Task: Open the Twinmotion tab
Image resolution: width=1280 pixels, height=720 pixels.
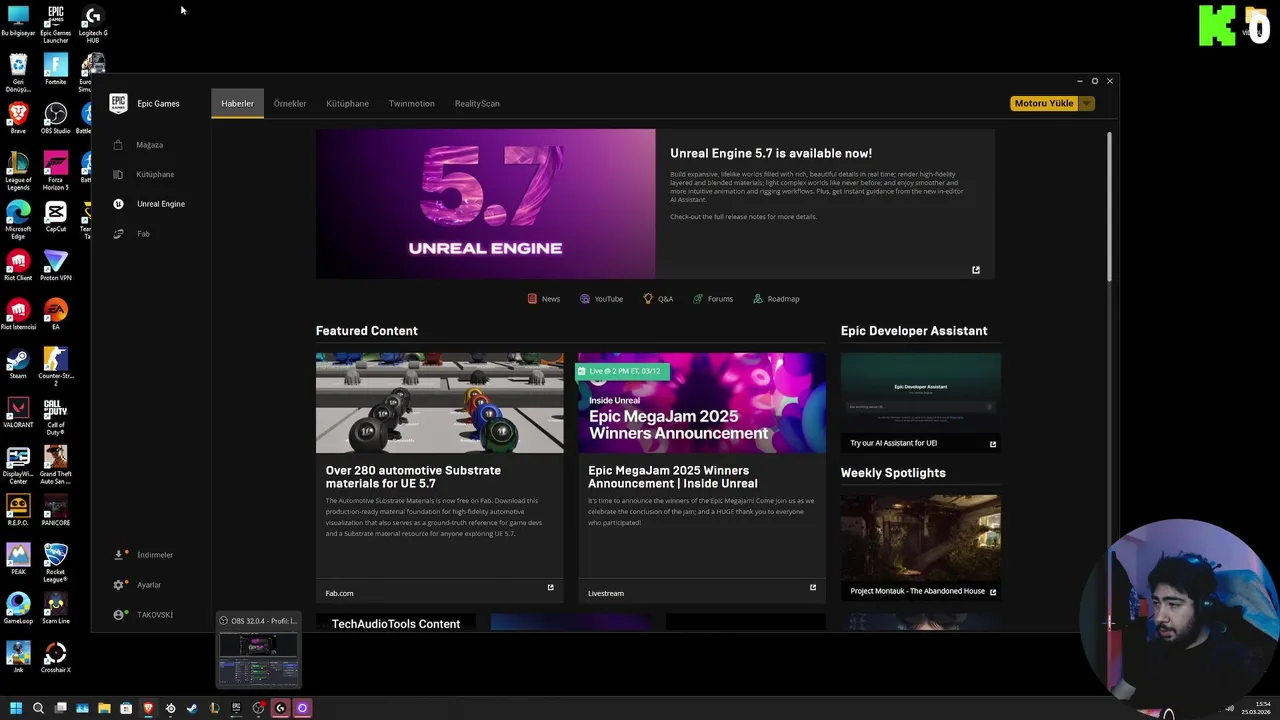Action: pyautogui.click(x=411, y=104)
